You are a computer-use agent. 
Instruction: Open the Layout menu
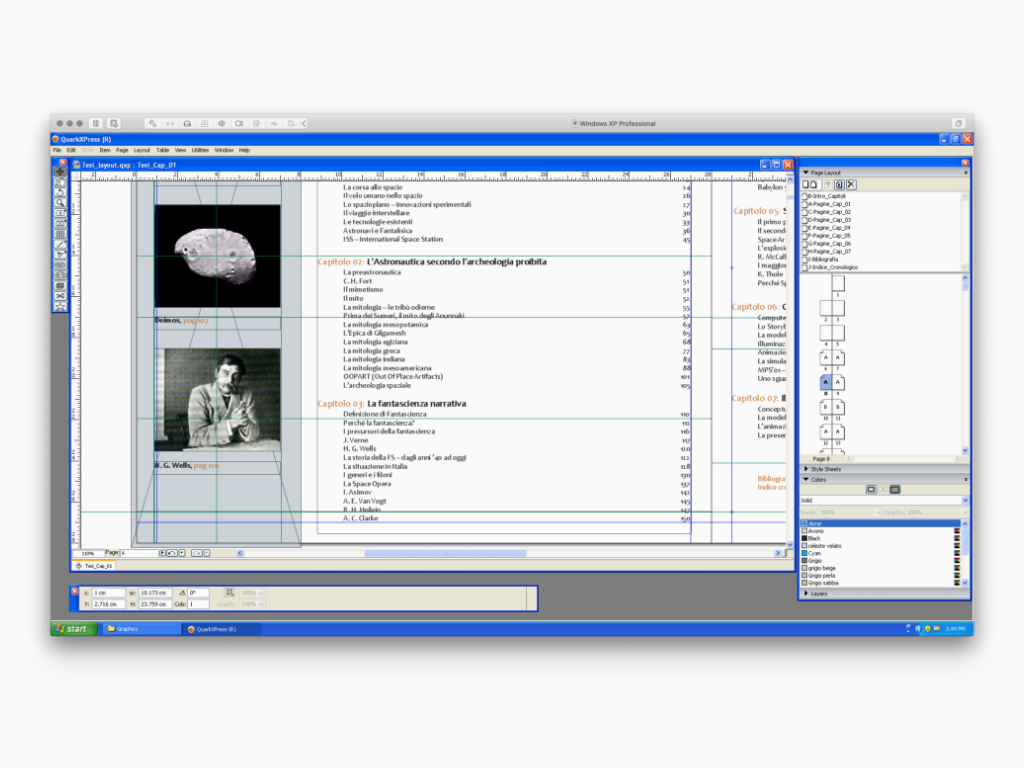pos(142,150)
